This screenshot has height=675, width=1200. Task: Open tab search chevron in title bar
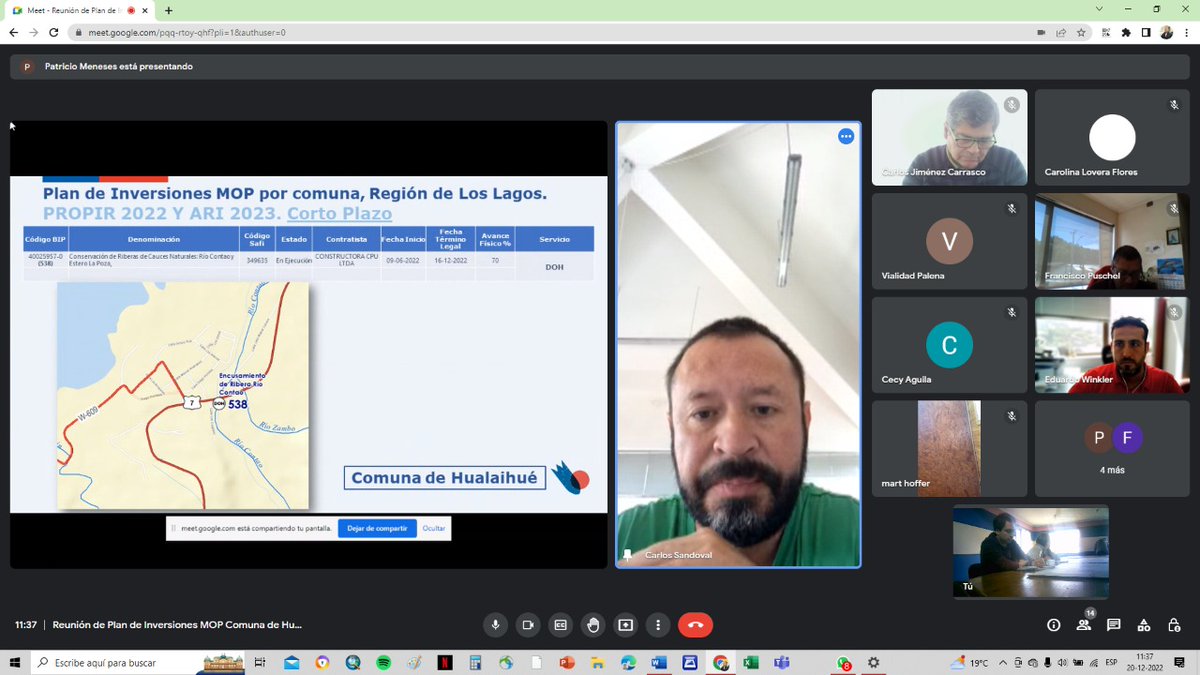pyautogui.click(x=1100, y=9)
